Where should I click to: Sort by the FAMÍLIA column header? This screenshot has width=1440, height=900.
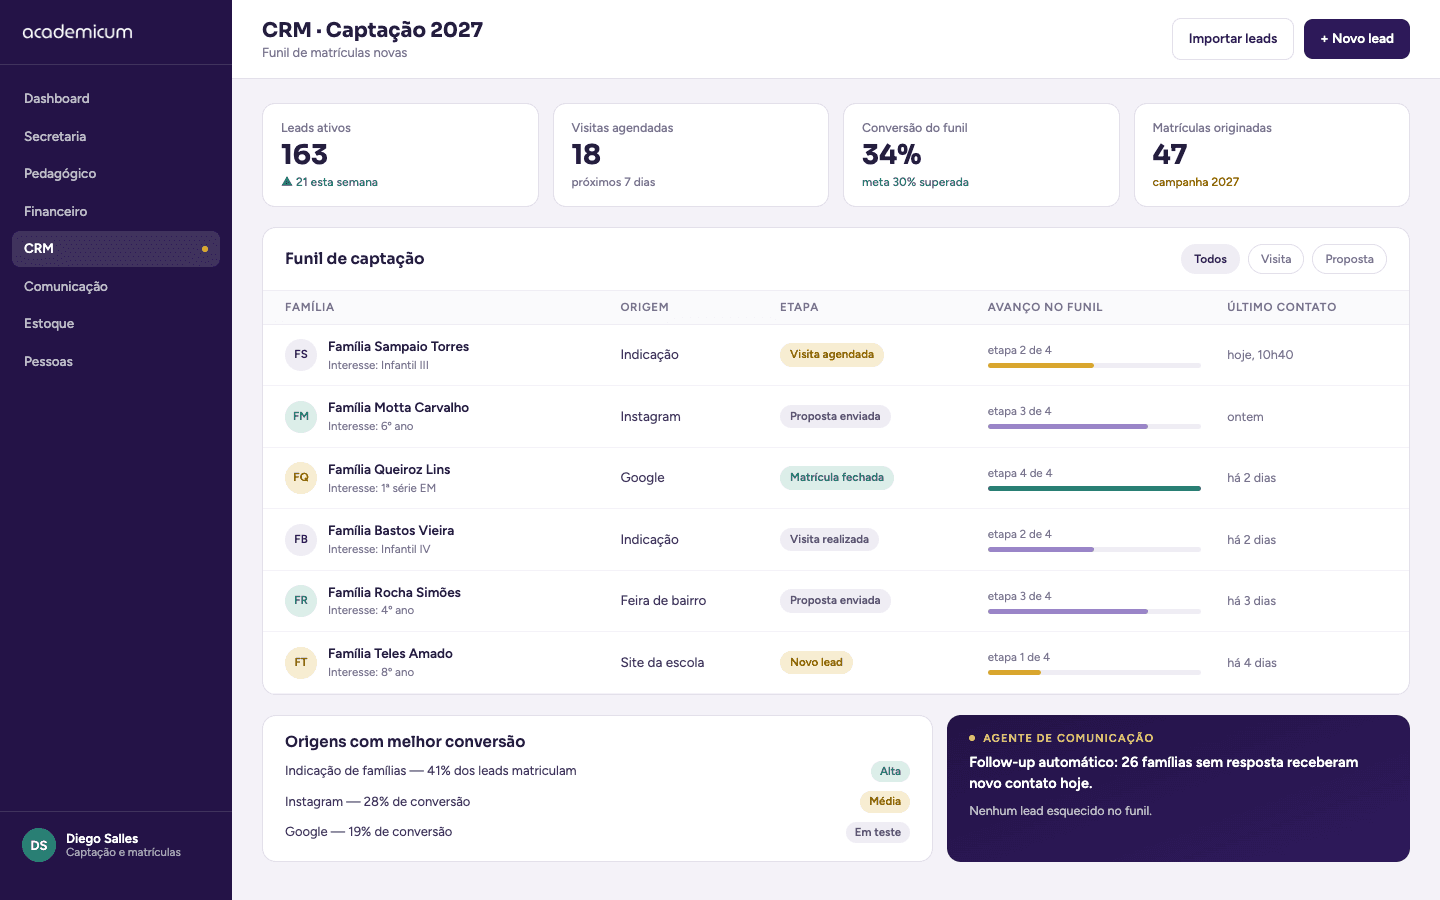[x=310, y=307]
